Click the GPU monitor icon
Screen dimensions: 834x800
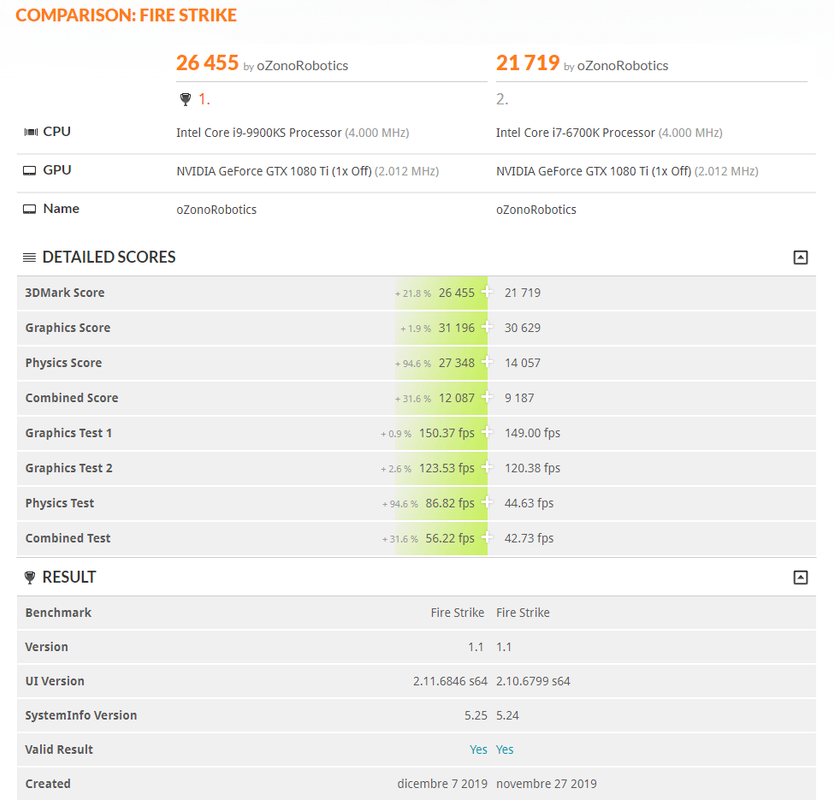tap(29, 170)
